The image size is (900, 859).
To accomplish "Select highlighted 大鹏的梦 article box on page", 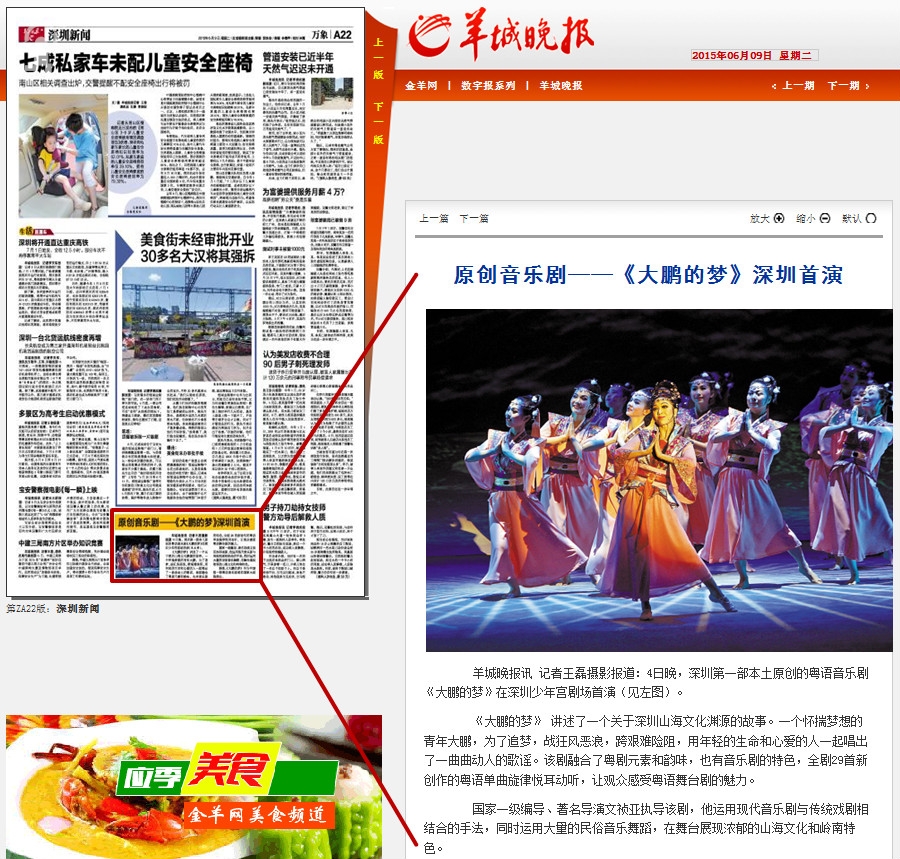I will tap(186, 548).
